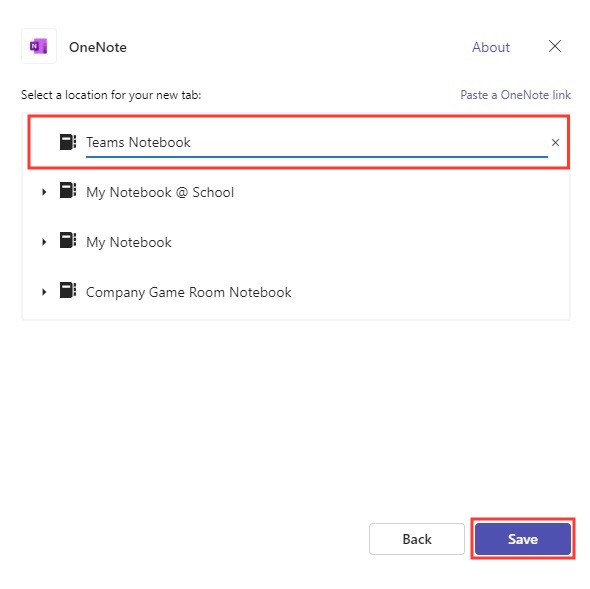Expand My Notebook @ School
The height and width of the screenshot is (589, 590).
pos(44,192)
